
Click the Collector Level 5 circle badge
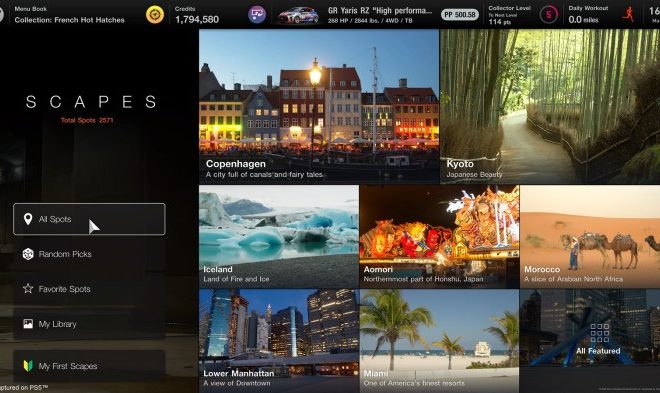pos(548,15)
